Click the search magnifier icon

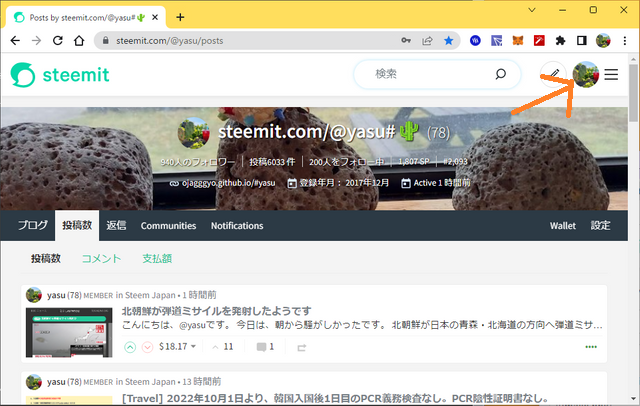(x=500, y=74)
